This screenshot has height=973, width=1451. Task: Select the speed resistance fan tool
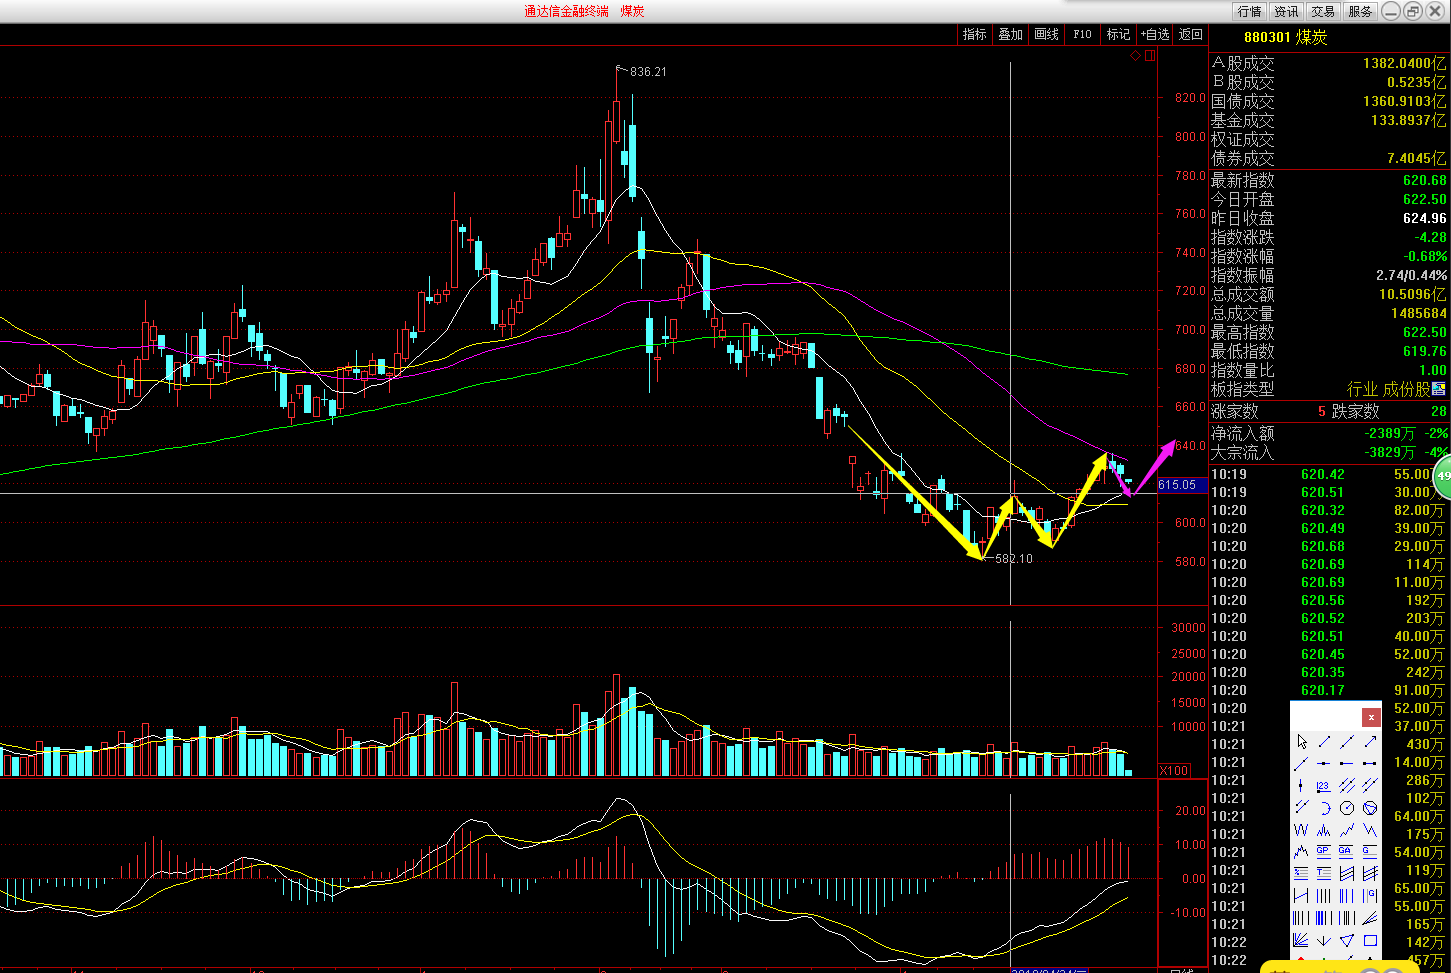(1370, 918)
